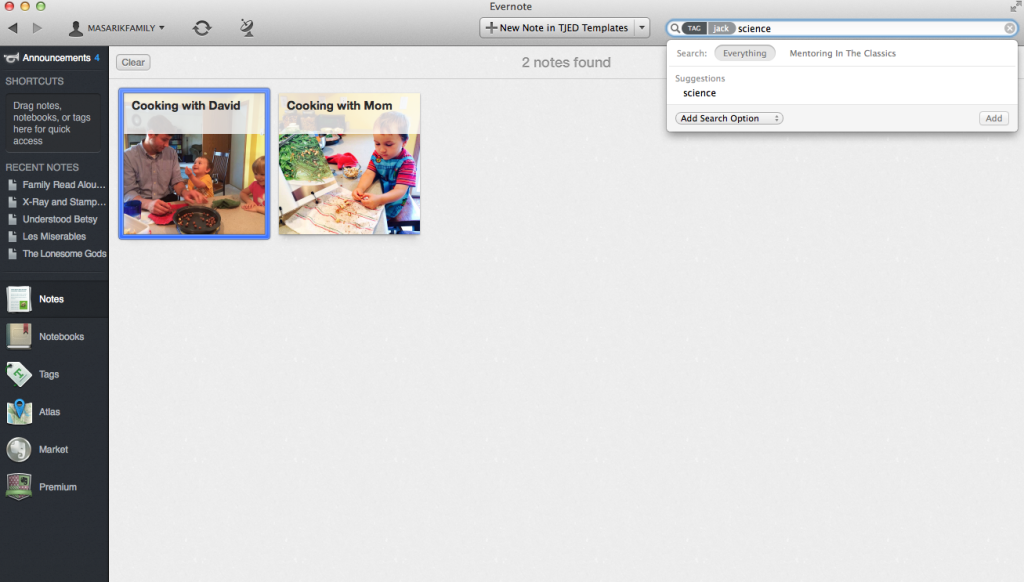Open recent note Family Read Alou...
The width and height of the screenshot is (1024, 582).
(64, 185)
